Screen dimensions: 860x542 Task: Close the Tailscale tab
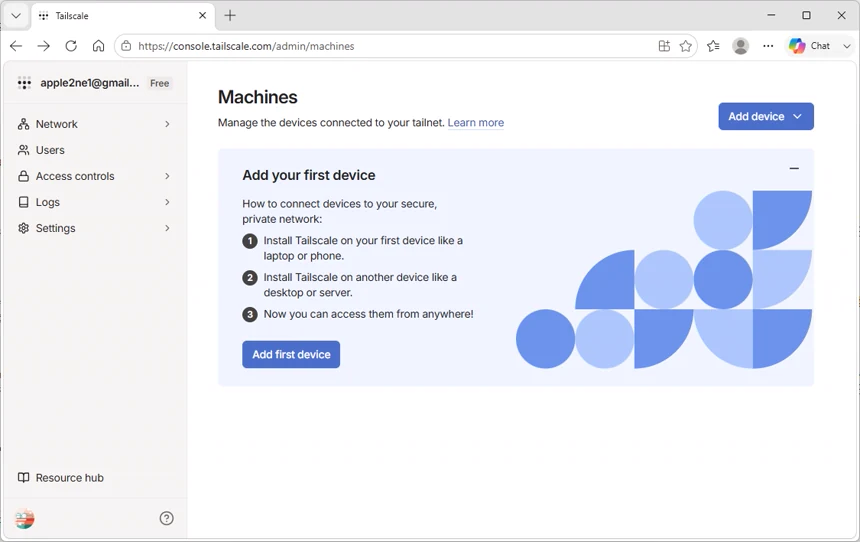202,15
